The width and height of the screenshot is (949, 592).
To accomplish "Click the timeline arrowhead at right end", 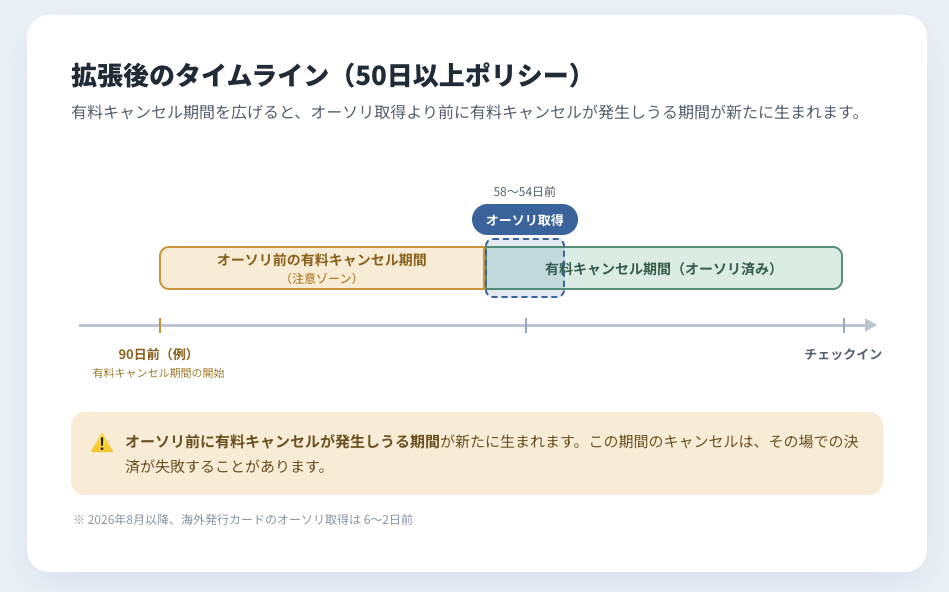I will [x=870, y=325].
